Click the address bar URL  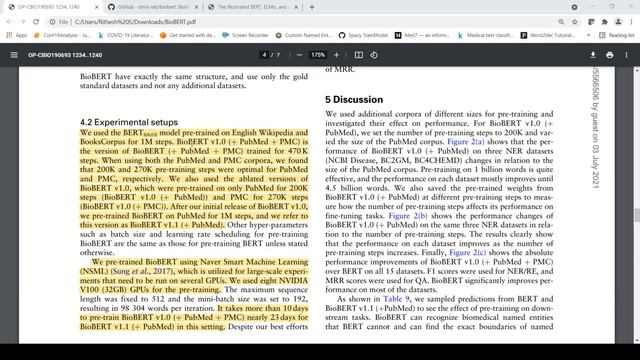pyautogui.click(x=135, y=22)
